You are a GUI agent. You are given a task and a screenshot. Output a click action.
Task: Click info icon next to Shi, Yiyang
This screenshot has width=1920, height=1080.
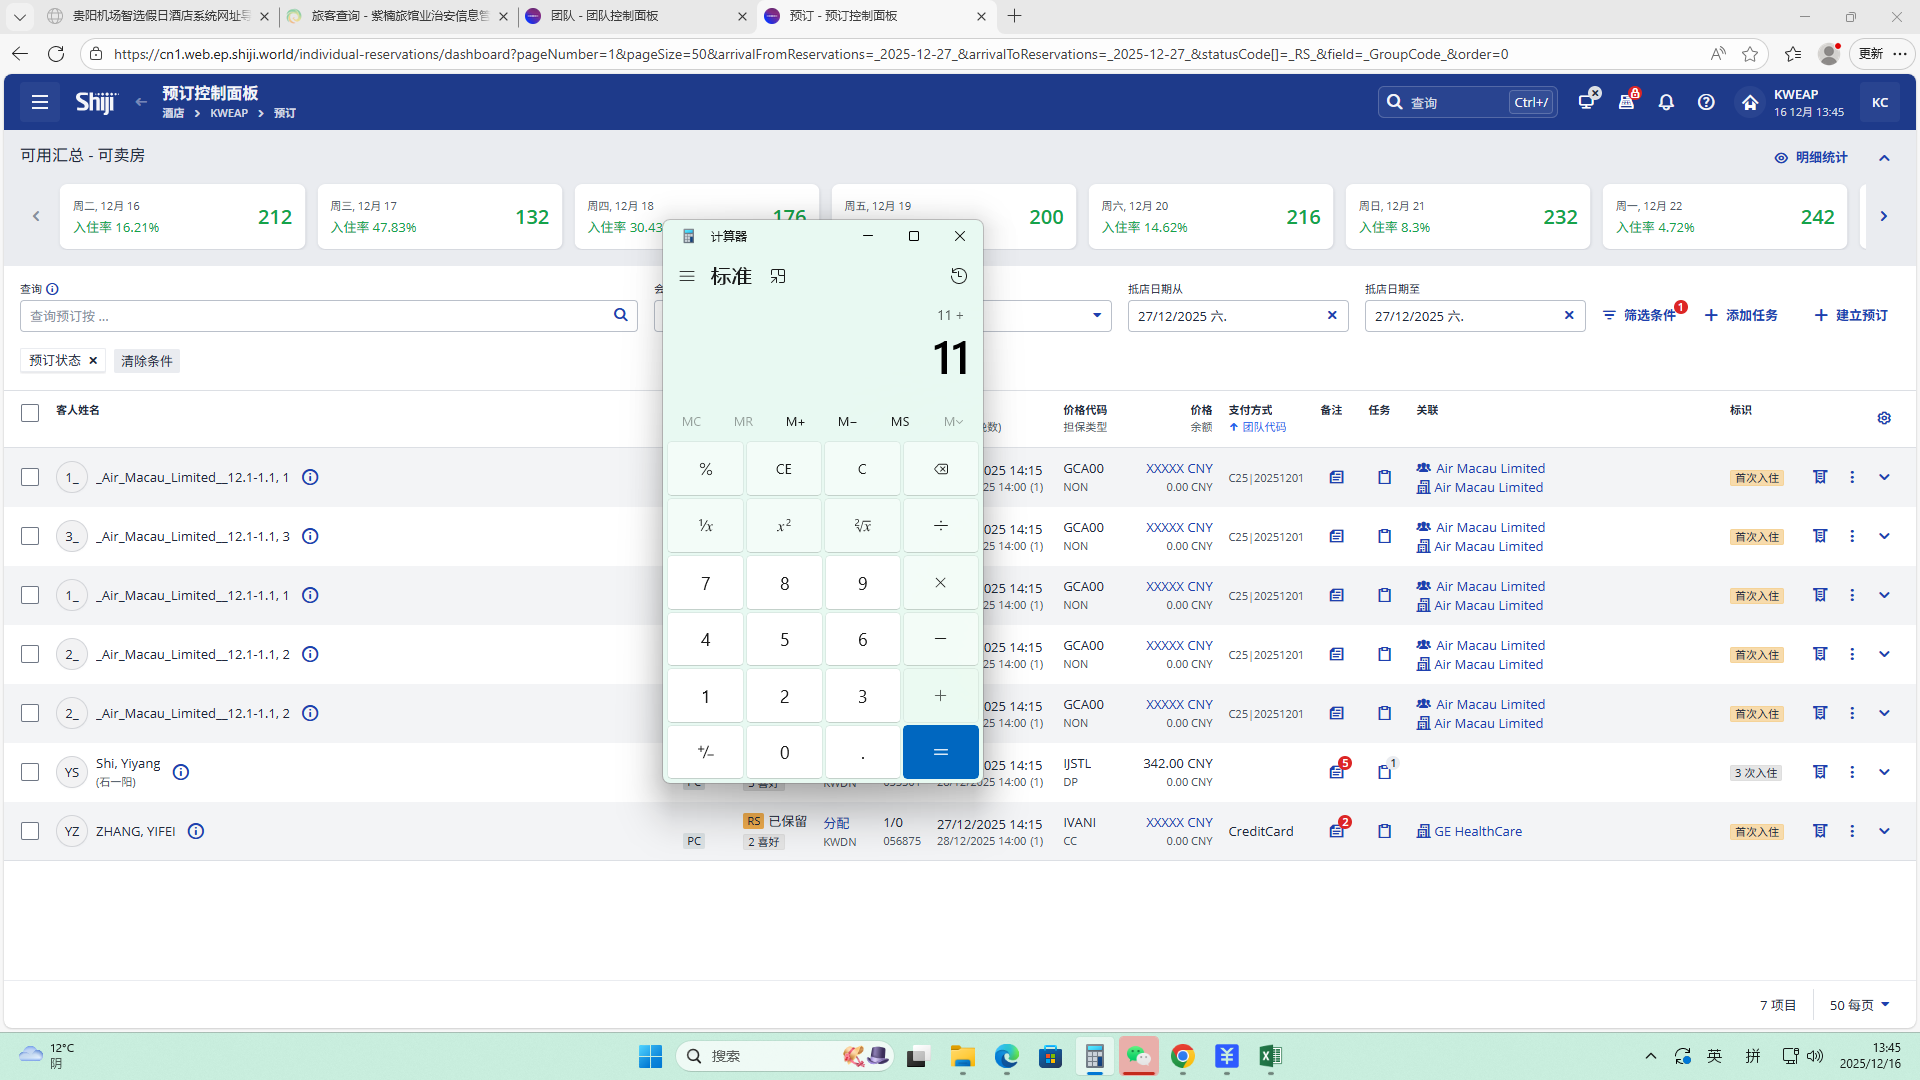(181, 772)
